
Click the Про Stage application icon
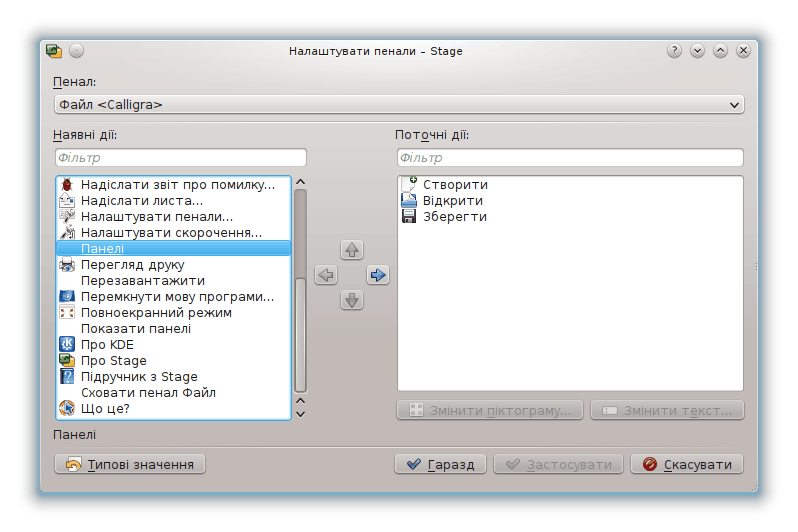(x=67, y=361)
